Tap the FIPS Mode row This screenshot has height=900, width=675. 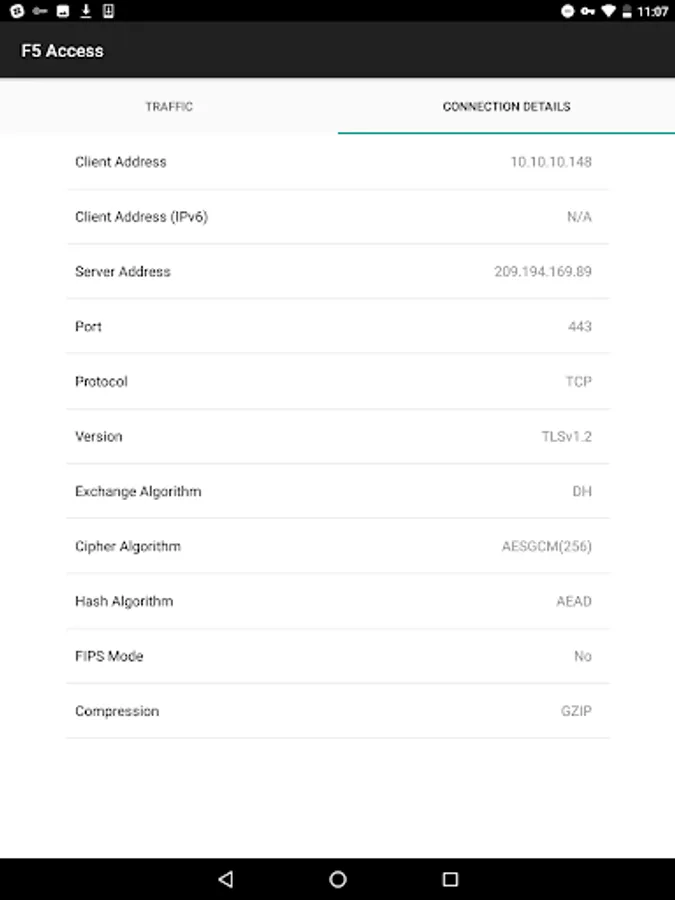tap(337, 657)
